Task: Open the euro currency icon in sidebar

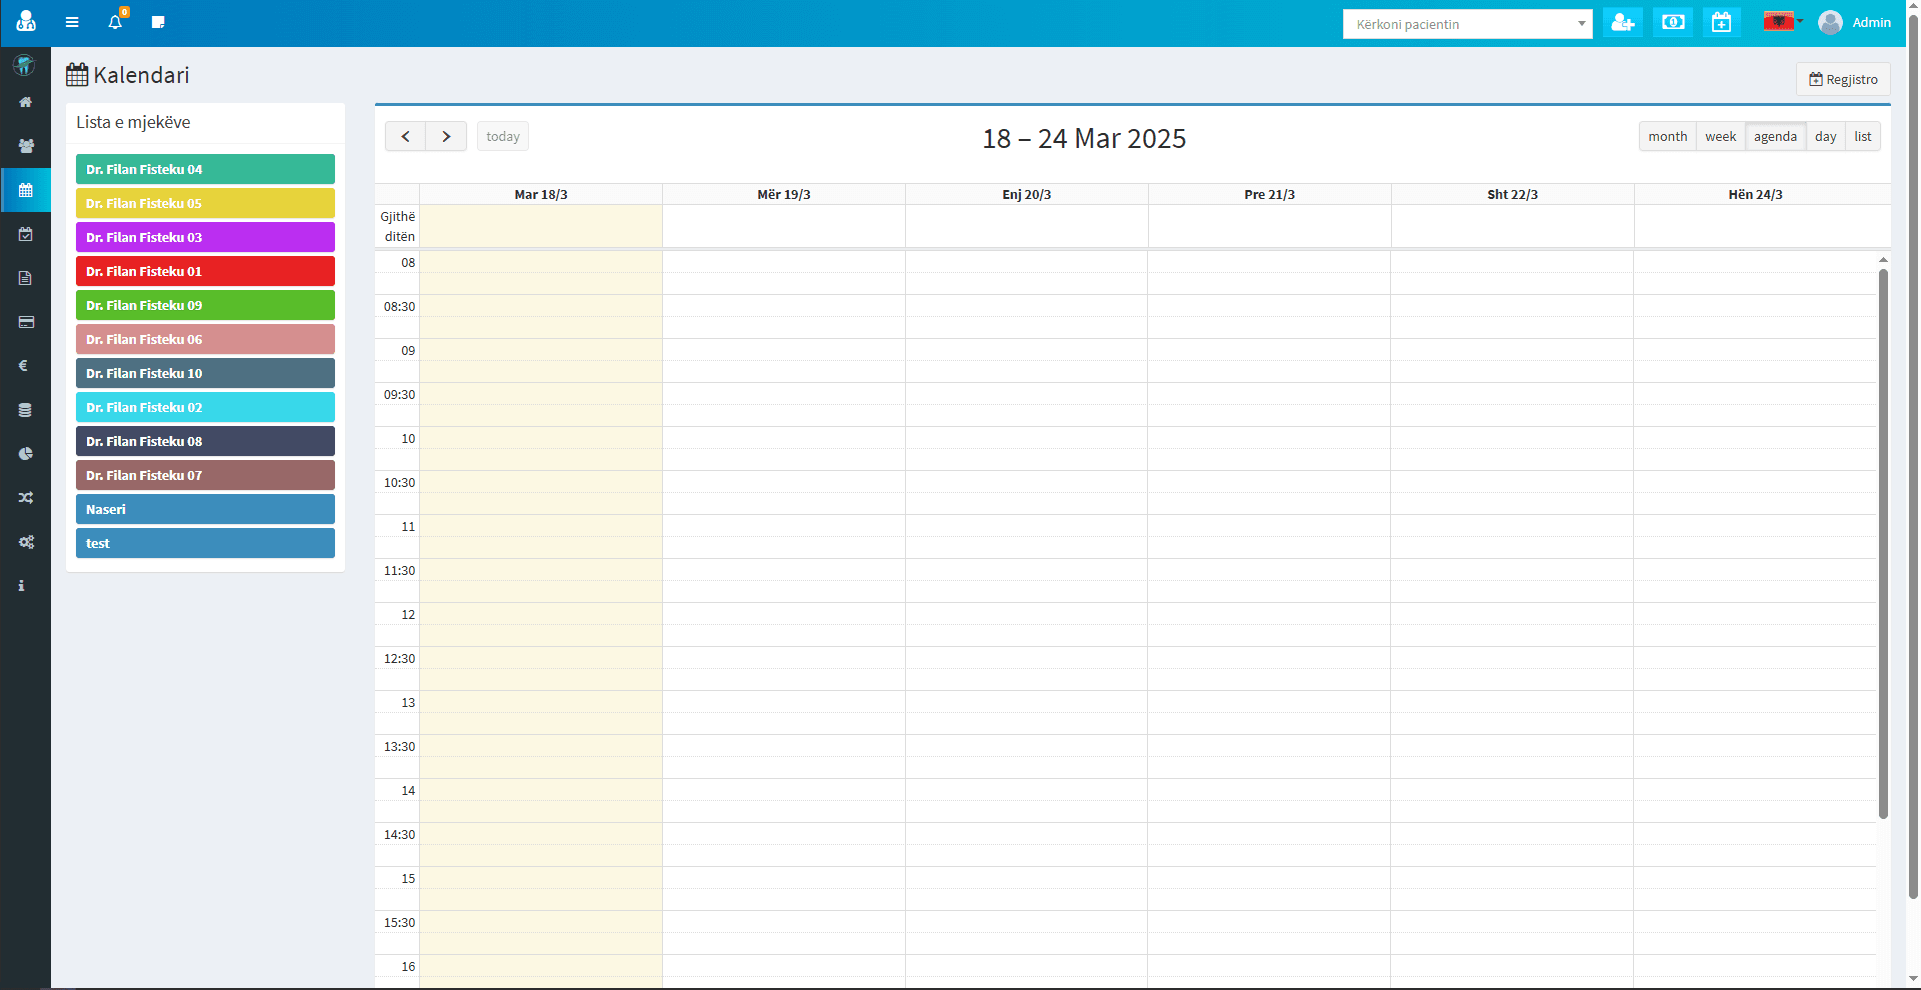Action: pos(24,366)
